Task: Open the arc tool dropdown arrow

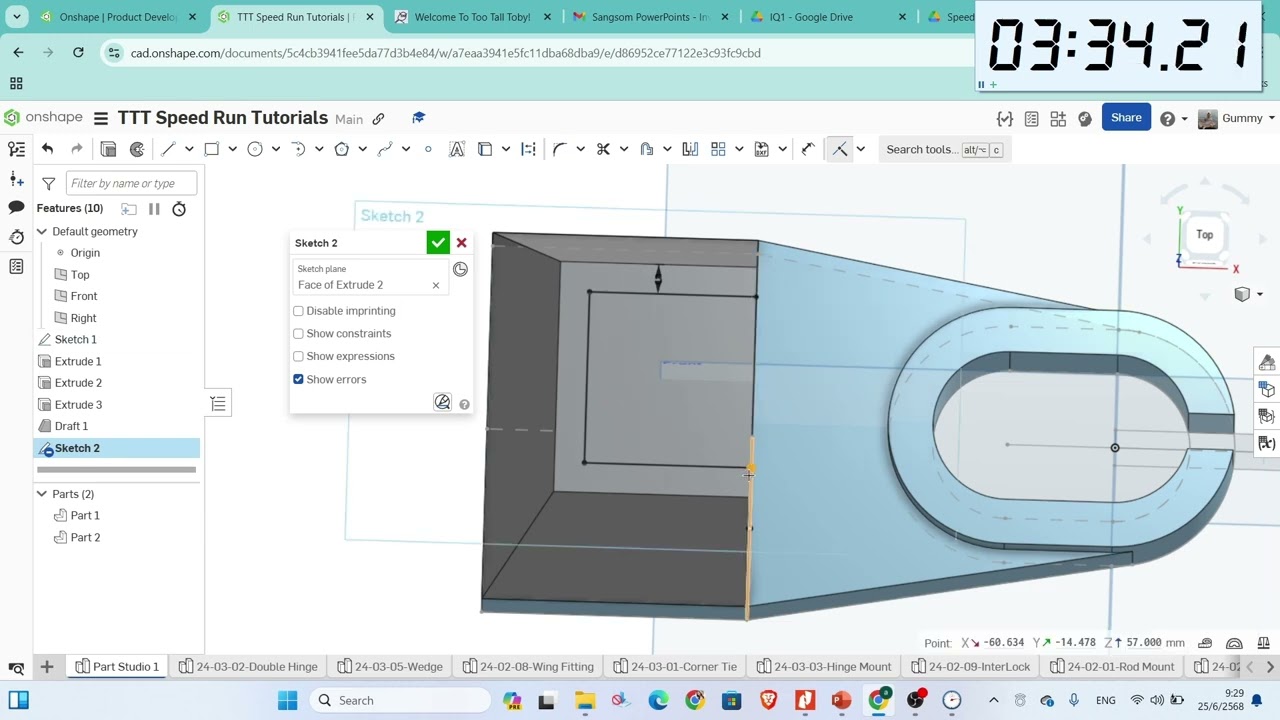Action: click(x=319, y=149)
